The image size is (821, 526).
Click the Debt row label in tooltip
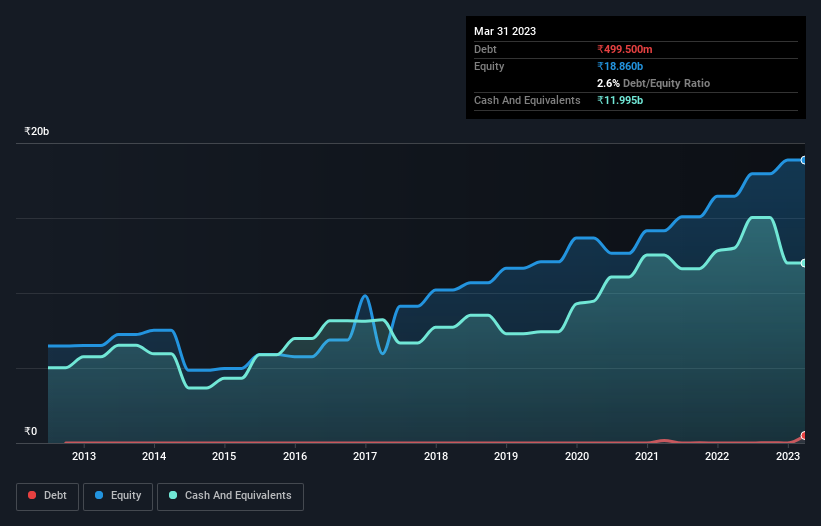[485, 49]
